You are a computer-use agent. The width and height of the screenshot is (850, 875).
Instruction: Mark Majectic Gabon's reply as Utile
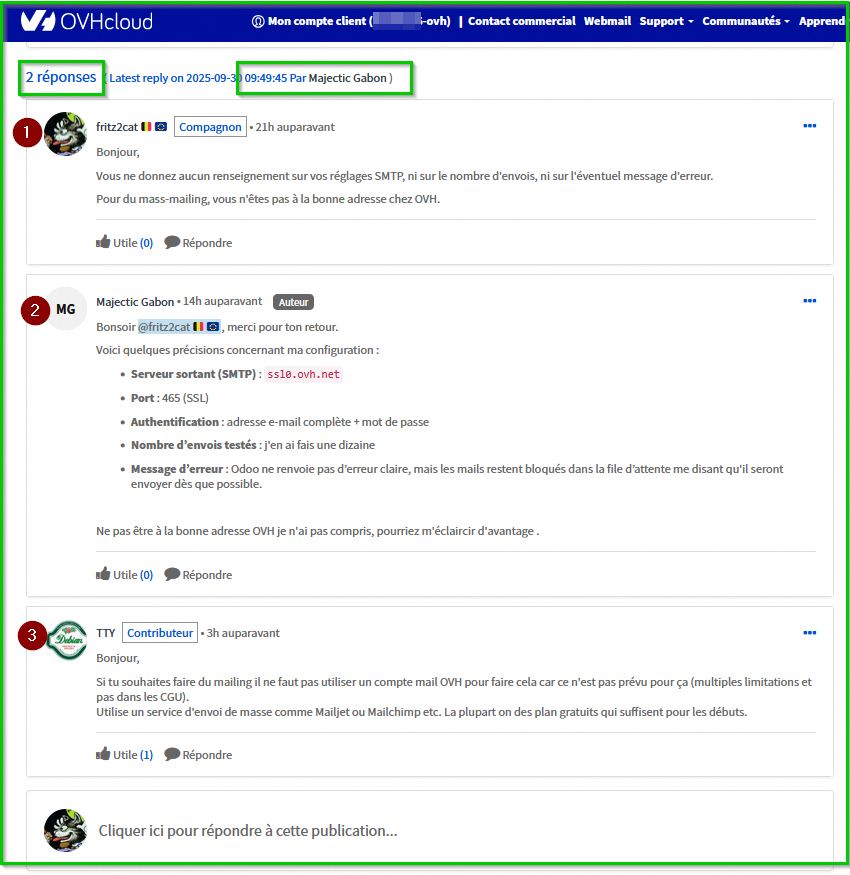[x=124, y=574]
